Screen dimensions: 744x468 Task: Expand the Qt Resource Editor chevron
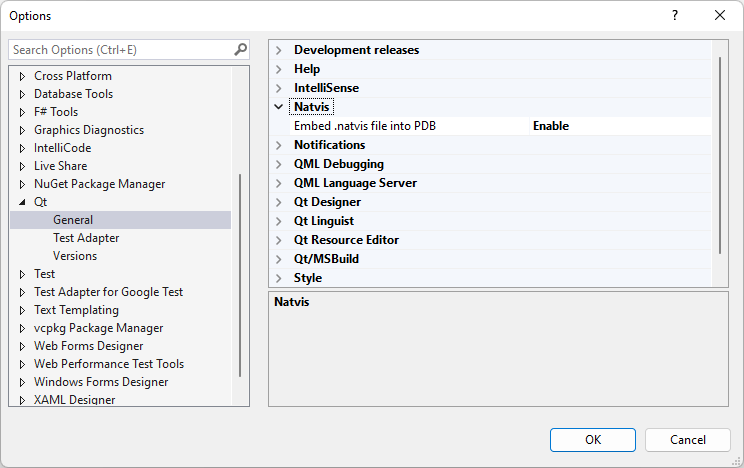pyautogui.click(x=279, y=240)
